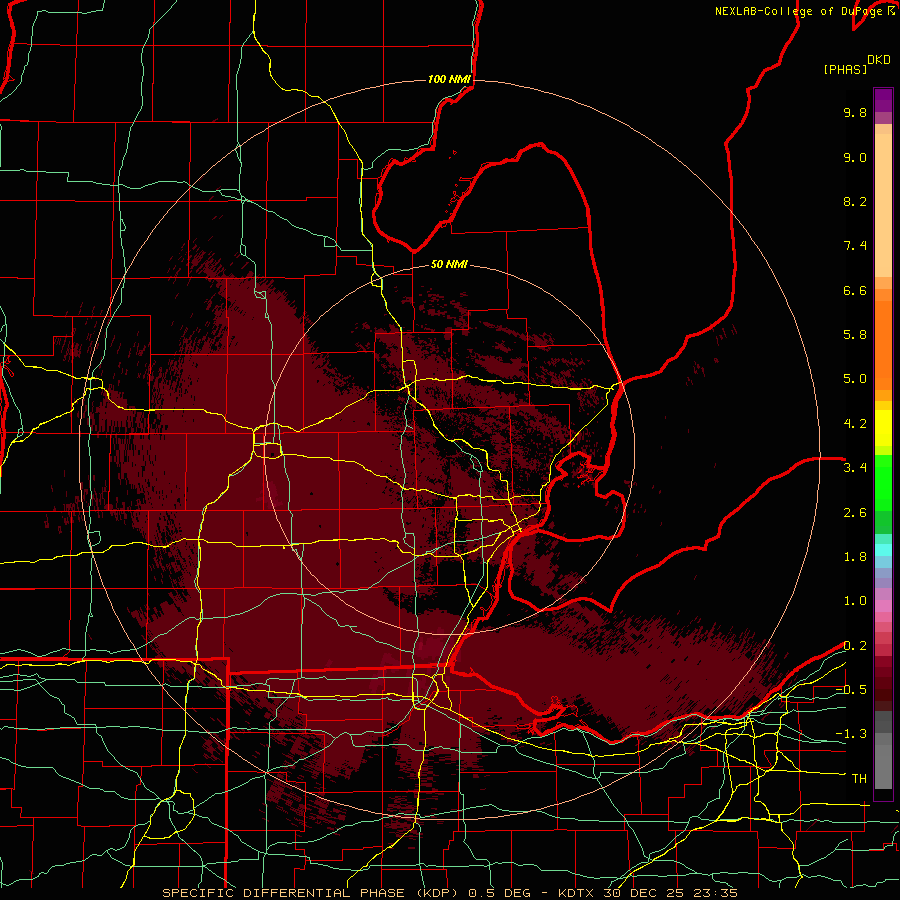Click the 1.0 scale value
Screen dimensions: 900x900
[855, 601]
